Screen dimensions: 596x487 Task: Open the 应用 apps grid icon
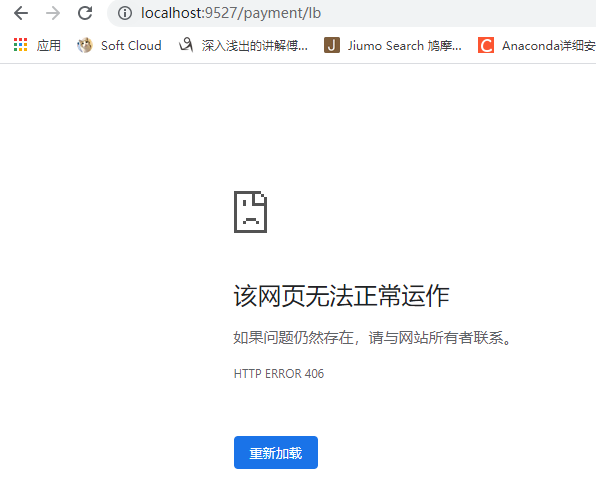21,45
